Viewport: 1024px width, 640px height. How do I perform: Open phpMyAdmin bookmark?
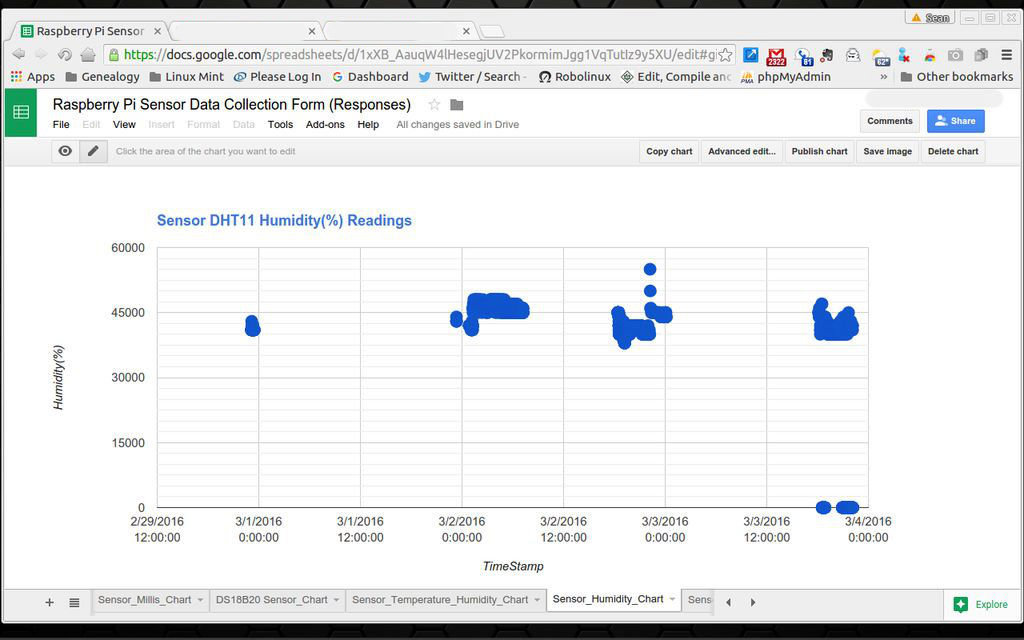pos(786,76)
